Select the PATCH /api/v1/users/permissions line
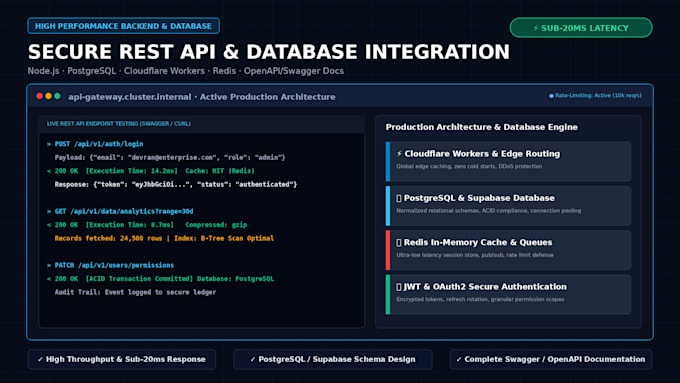Screen dimensions: 680x383 [110, 265]
